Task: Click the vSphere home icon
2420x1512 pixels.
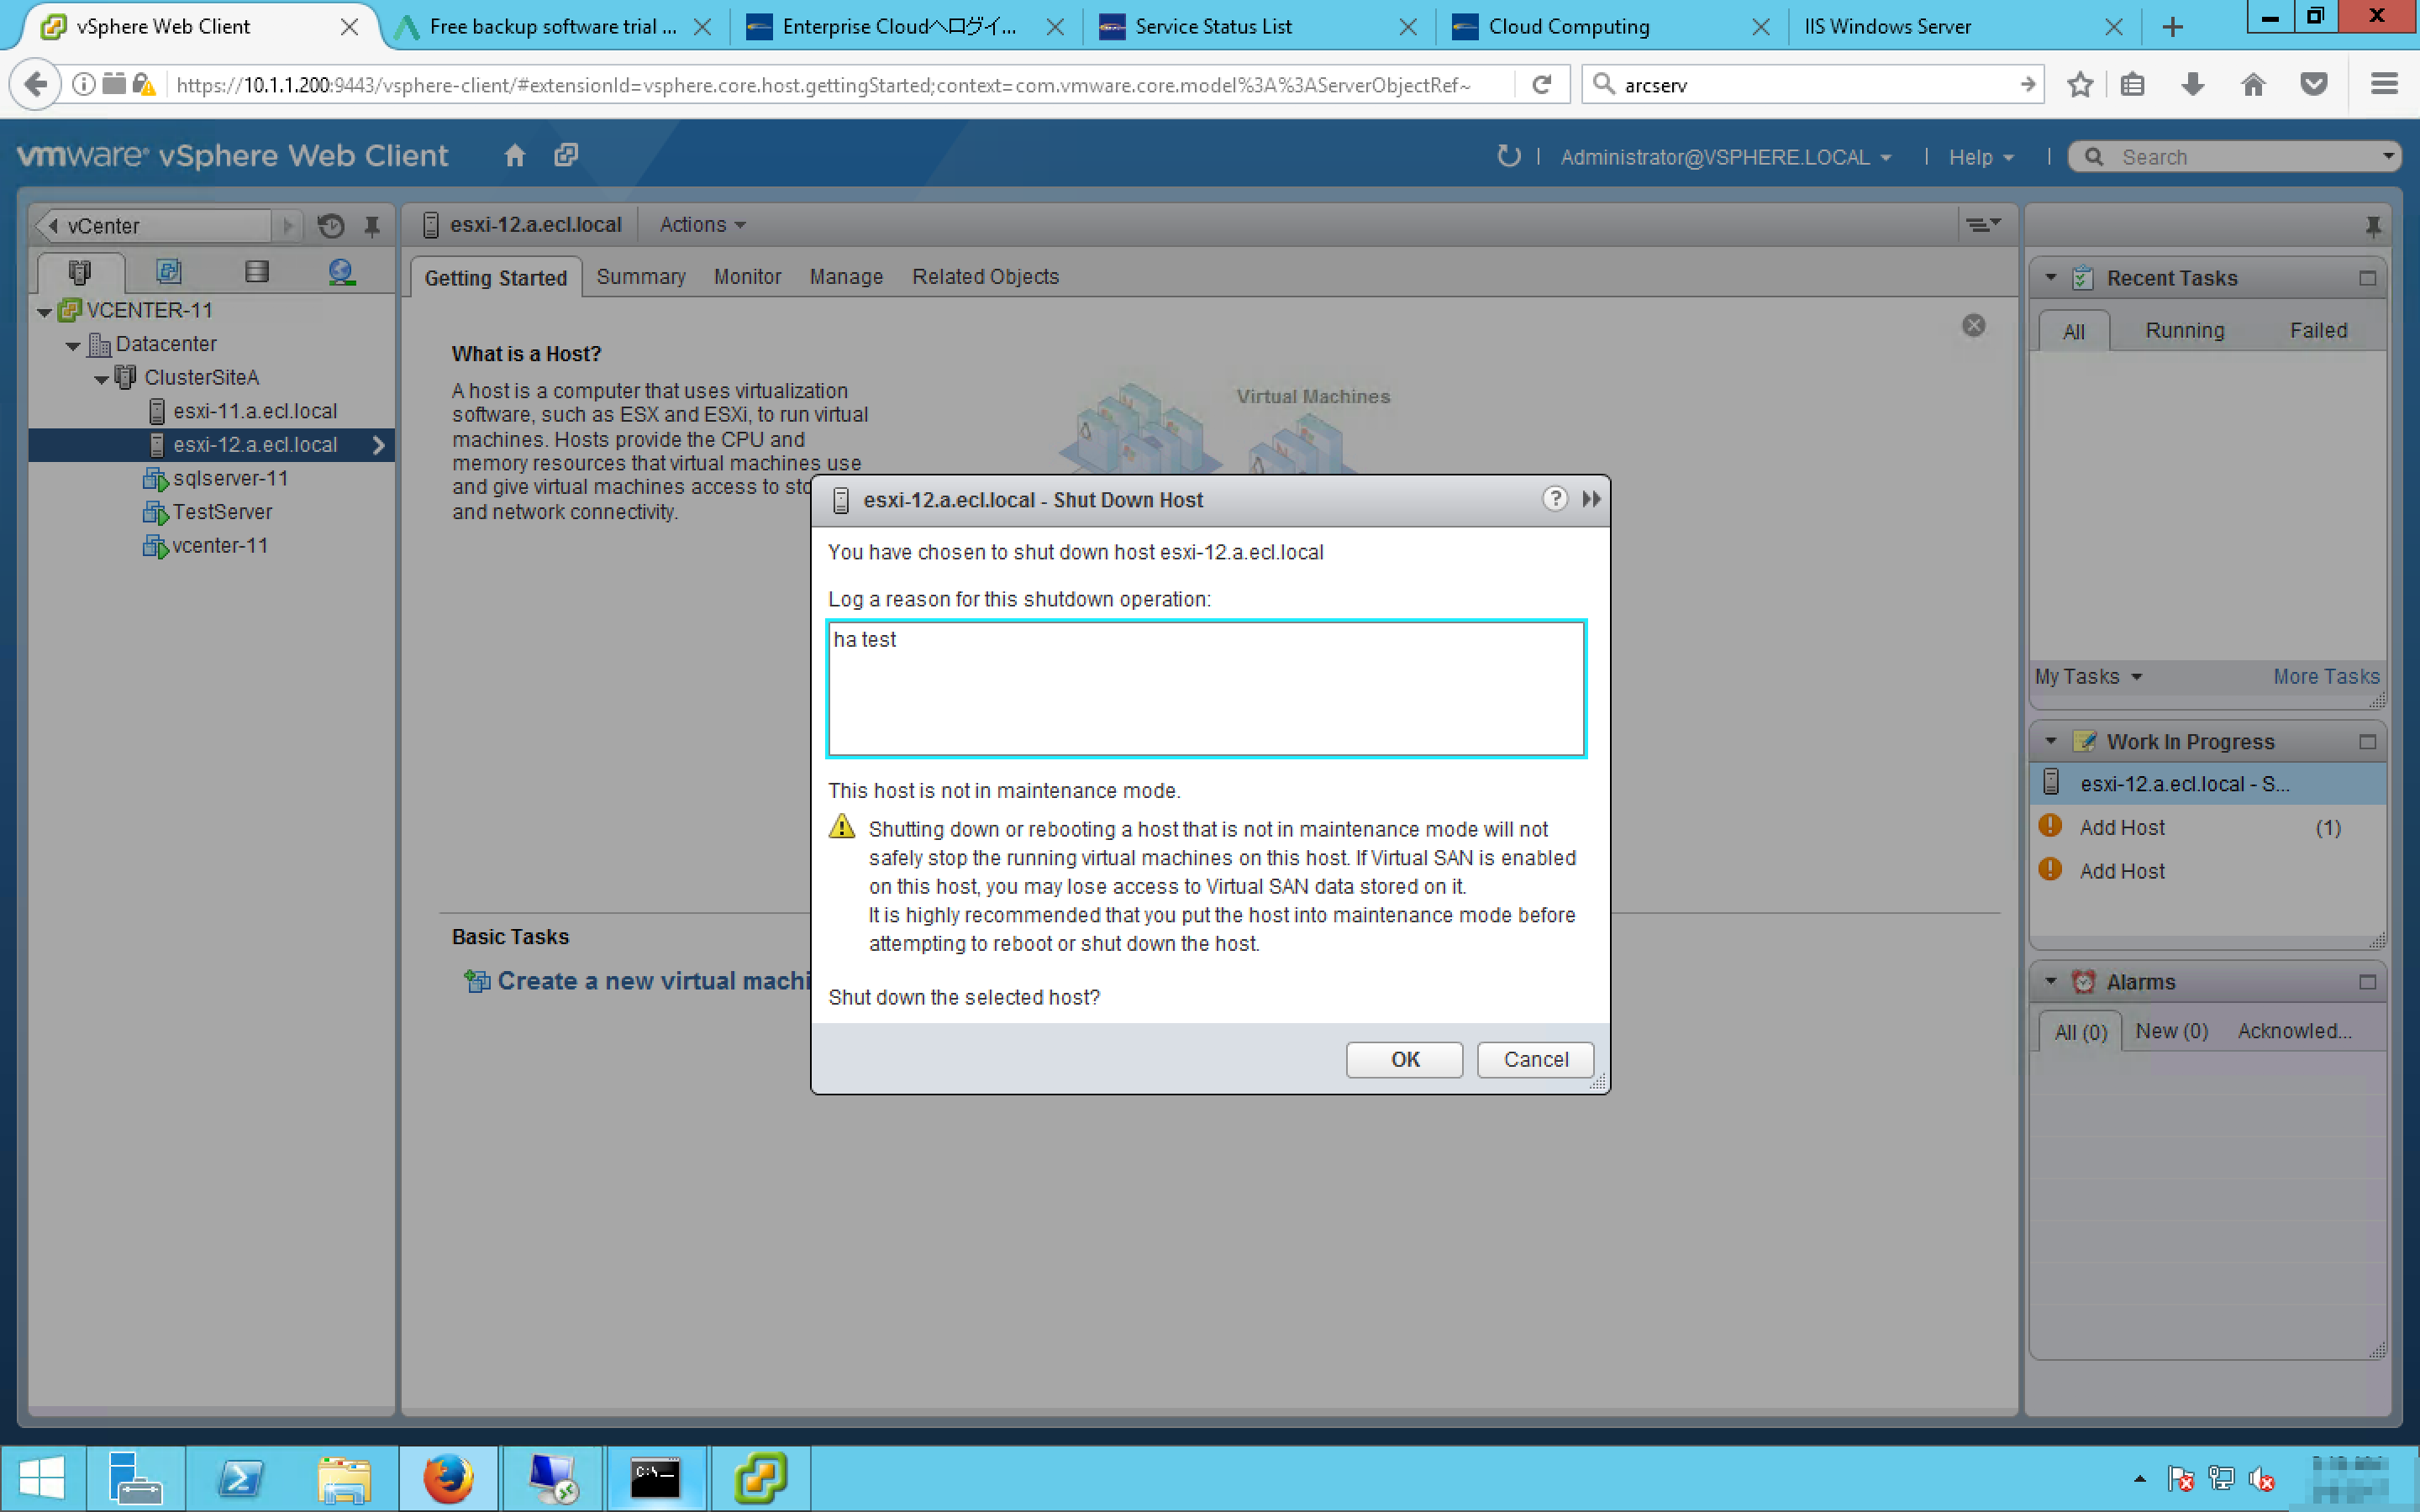Action: click(x=514, y=156)
